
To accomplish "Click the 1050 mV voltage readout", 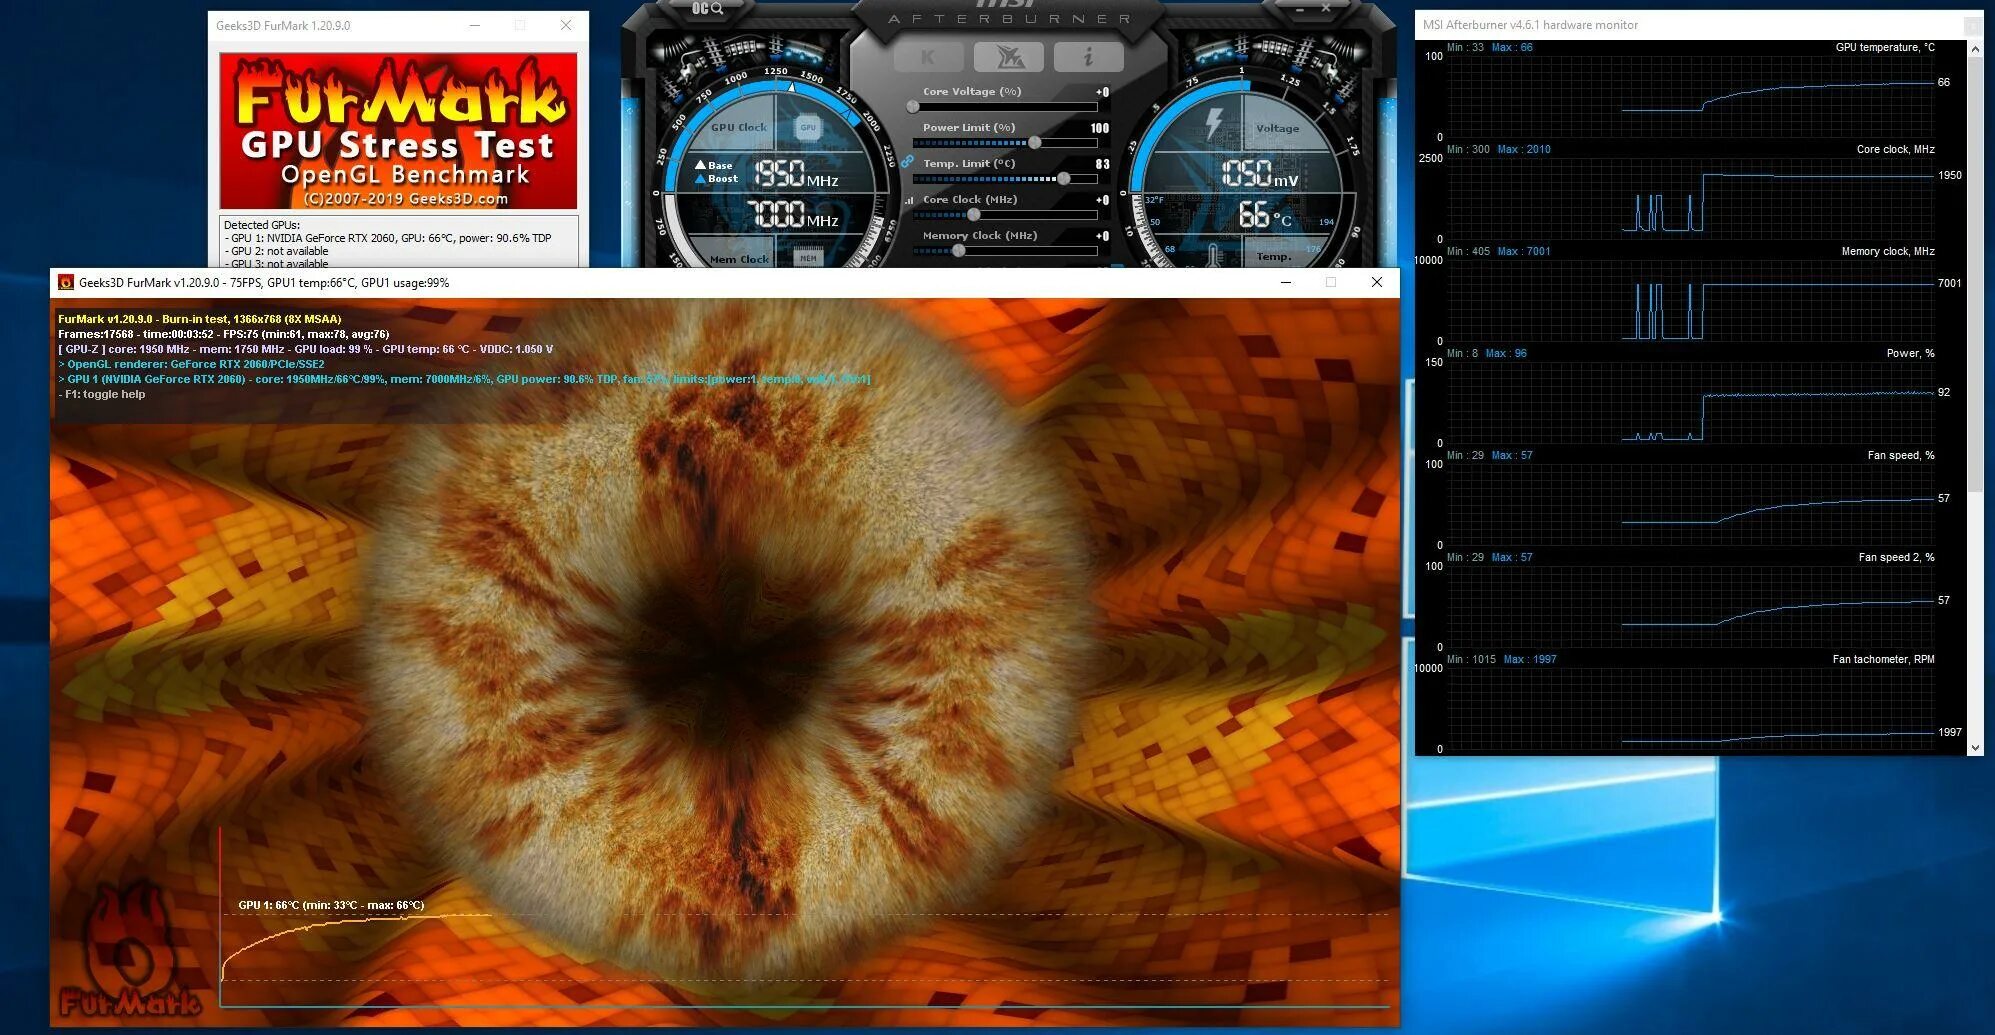I will (1259, 174).
